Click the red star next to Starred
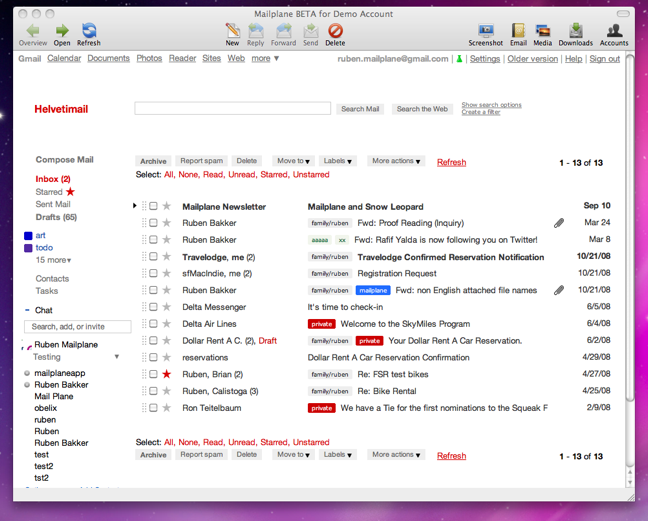Viewport: 648px width, 521px height. pyautogui.click(x=70, y=191)
